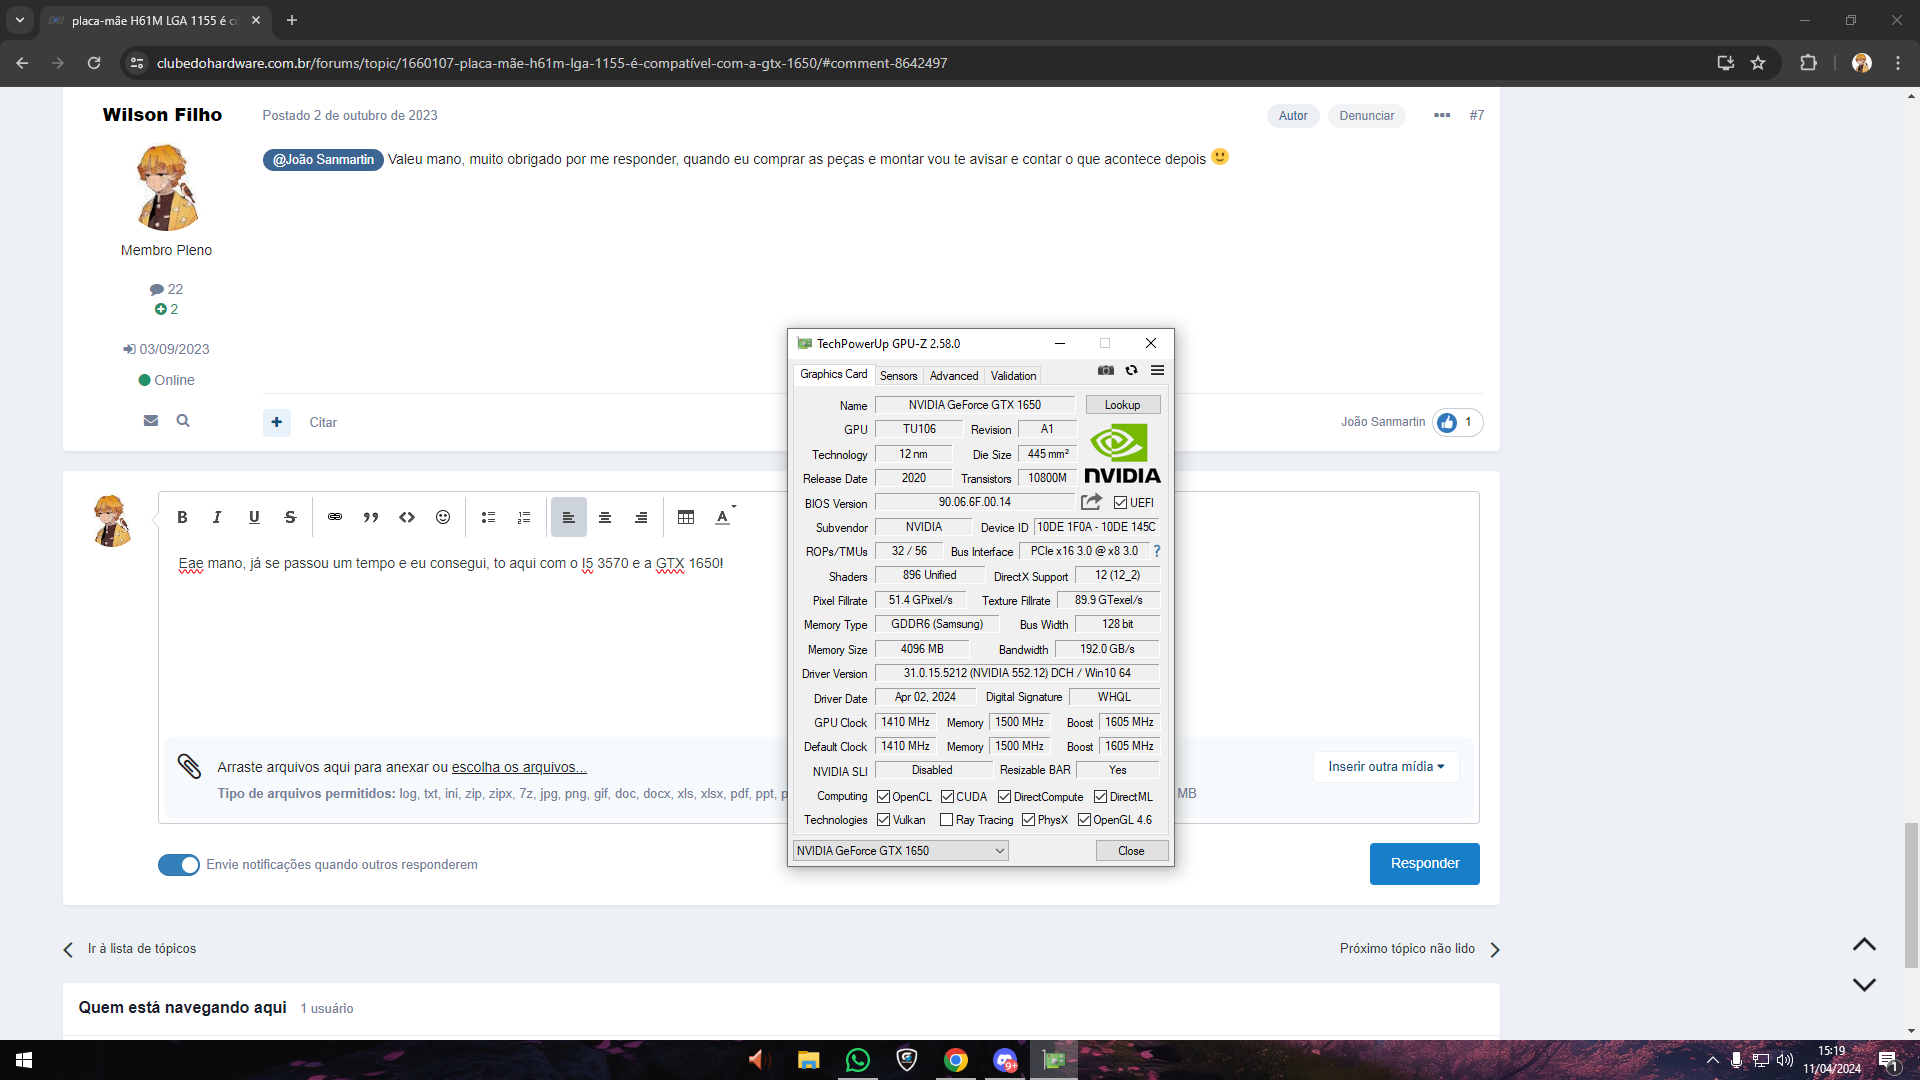Open the GPU selector dropdown in GPU-Z
Image resolution: width=1920 pixels, height=1080 pixels.
pyautogui.click(x=900, y=851)
